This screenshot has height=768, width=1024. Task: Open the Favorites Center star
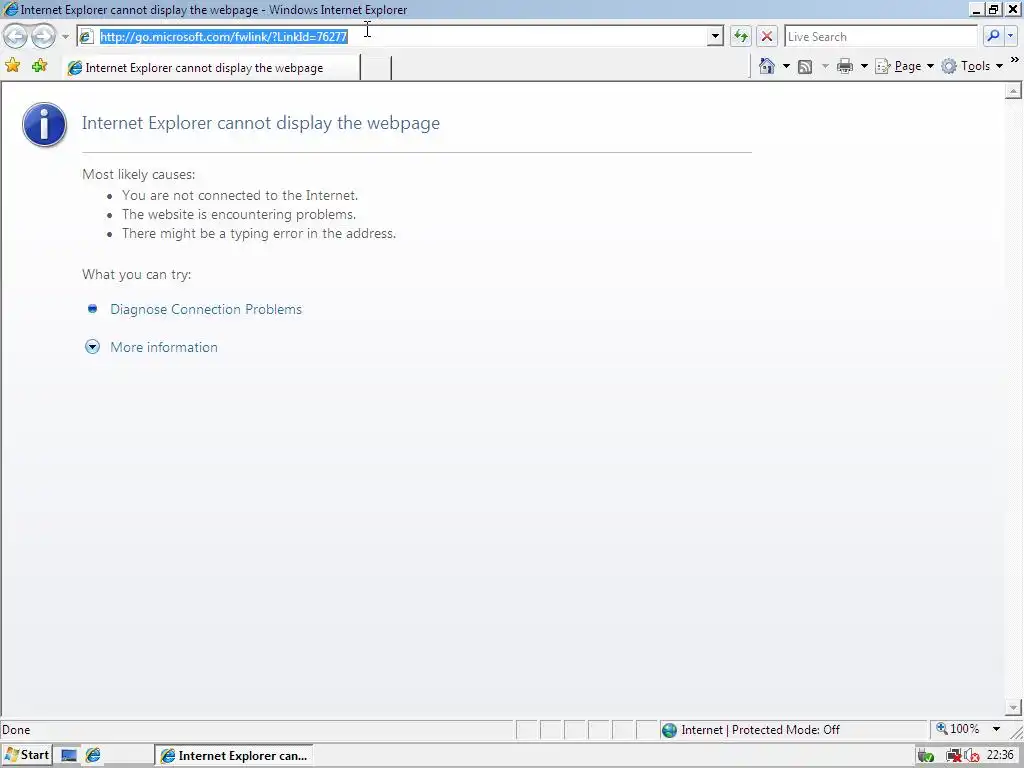[12, 66]
